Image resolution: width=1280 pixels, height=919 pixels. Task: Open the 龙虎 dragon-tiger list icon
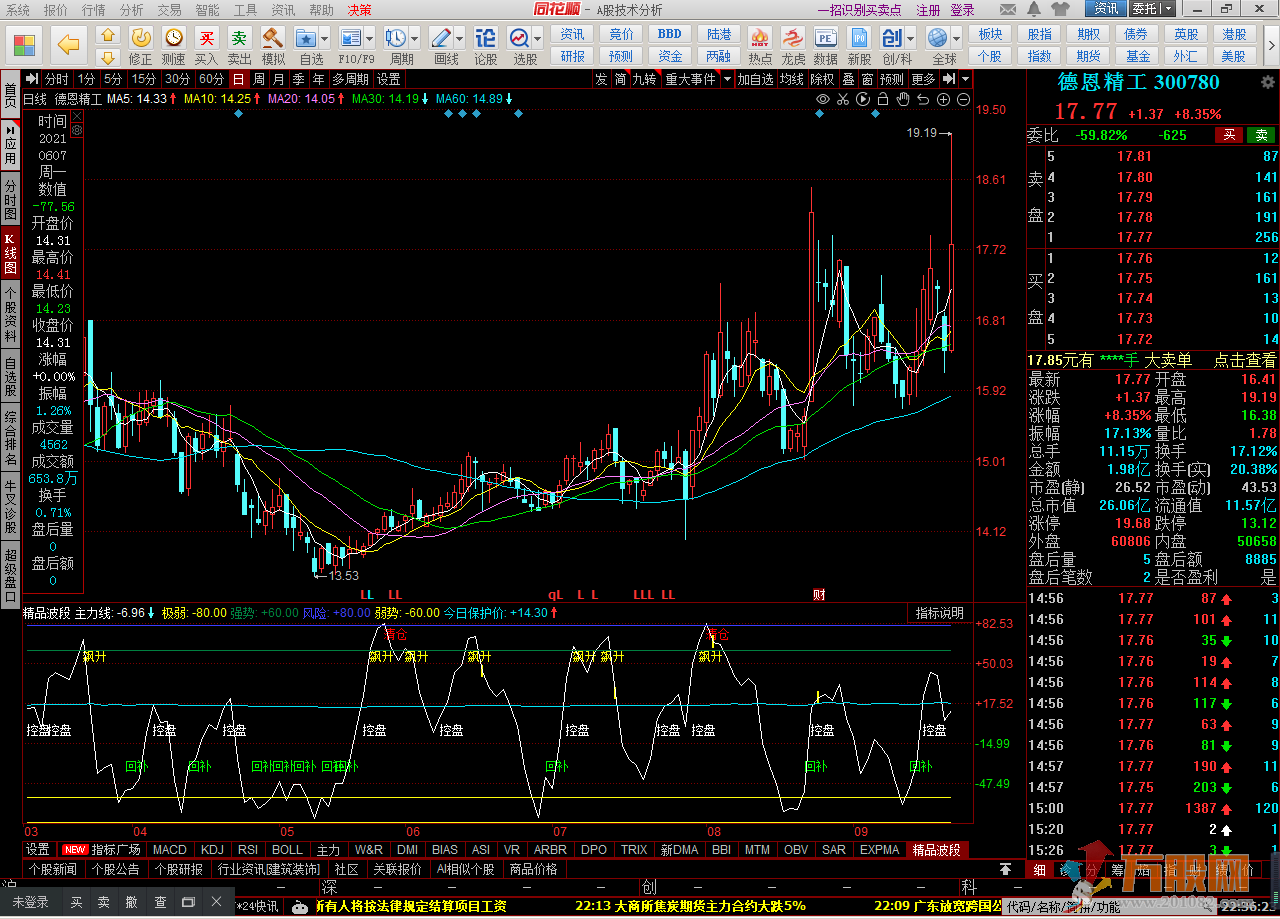793,38
